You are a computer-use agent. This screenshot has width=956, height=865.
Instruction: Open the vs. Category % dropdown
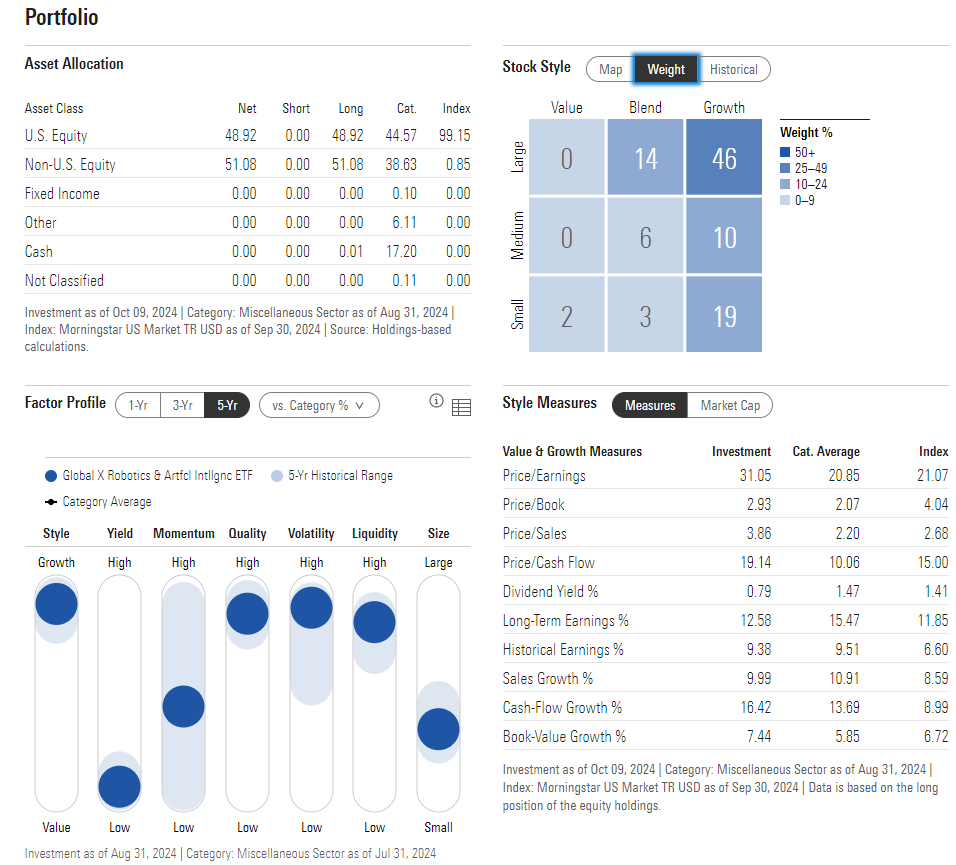tap(319, 405)
